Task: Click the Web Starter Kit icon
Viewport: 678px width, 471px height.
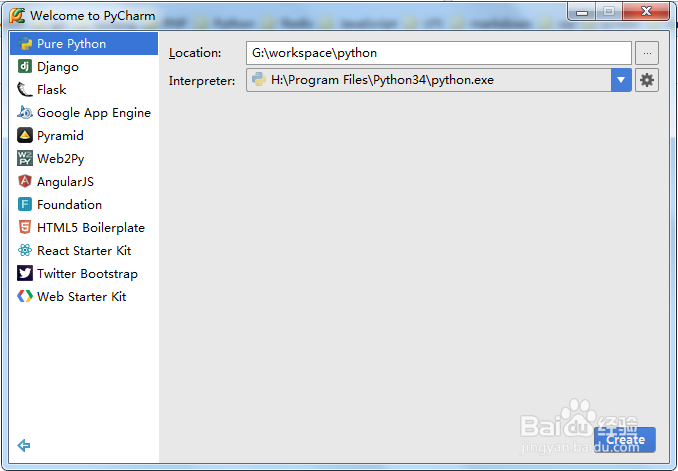Action: [25, 296]
